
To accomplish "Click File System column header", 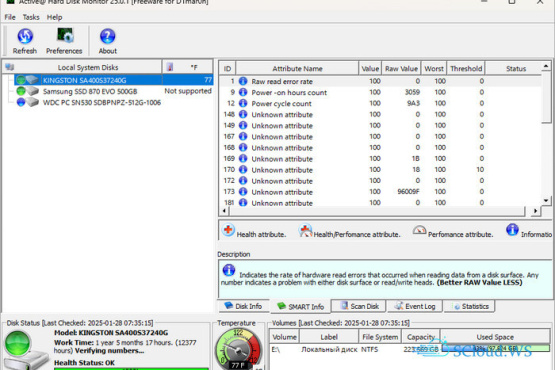I will coord(380,337).
